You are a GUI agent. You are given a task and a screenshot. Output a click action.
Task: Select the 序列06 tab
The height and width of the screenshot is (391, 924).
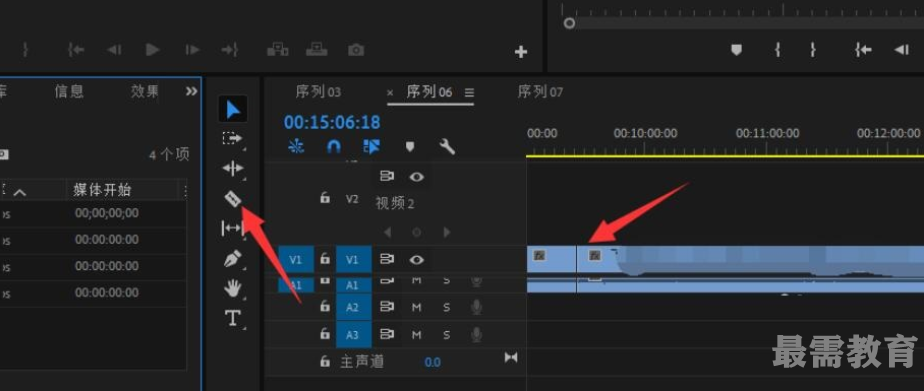point(430,92)
